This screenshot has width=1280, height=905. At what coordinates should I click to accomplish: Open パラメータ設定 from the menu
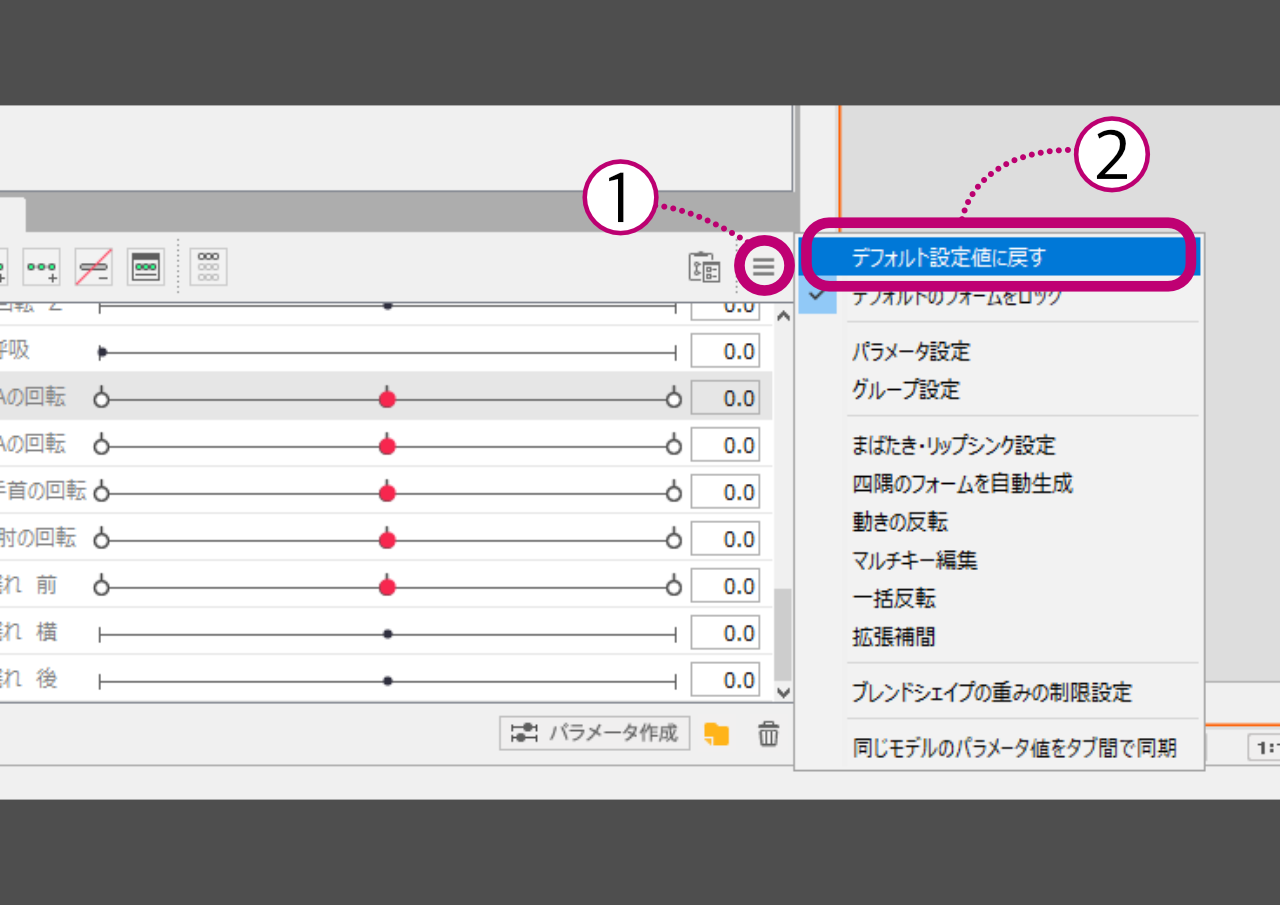coord(1000,352)
